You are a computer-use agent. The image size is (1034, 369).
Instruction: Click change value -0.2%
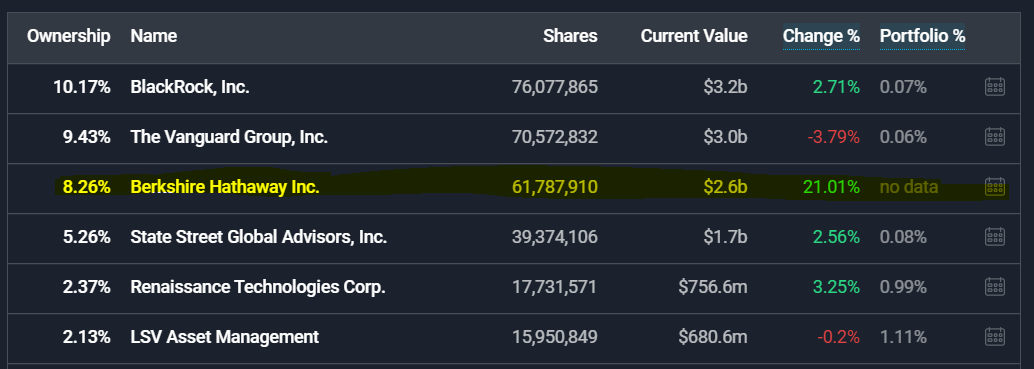point(839,337)
